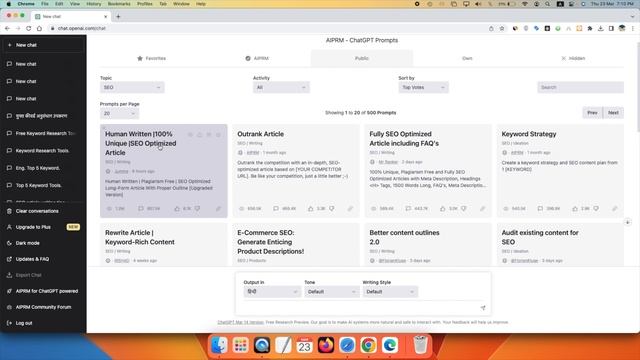640x360 pixels.
Task: Switch to the Favorites tab
Action: [x=151, y=58]
